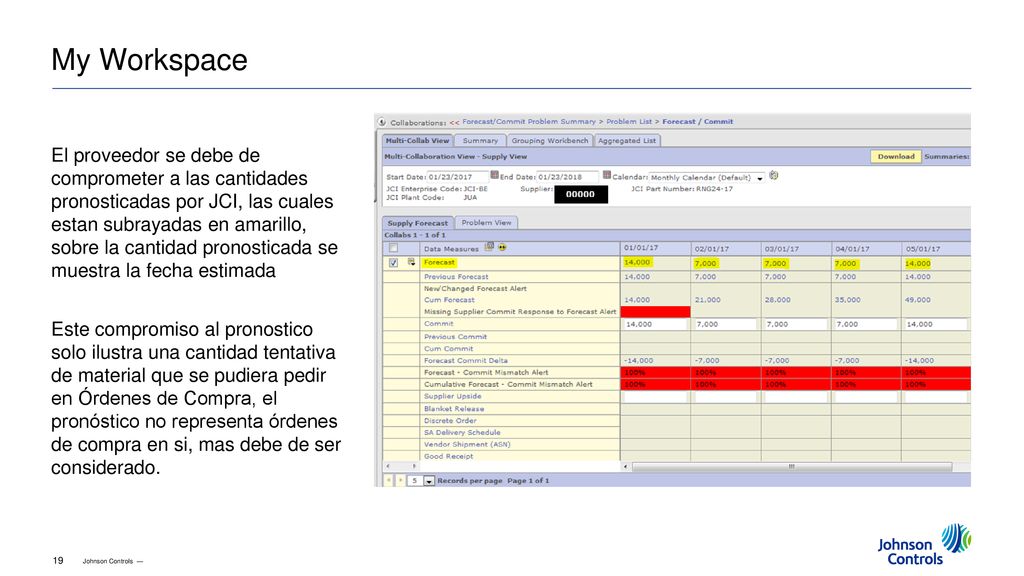Switch to the Problem View tab

click(x=487, y=223)
